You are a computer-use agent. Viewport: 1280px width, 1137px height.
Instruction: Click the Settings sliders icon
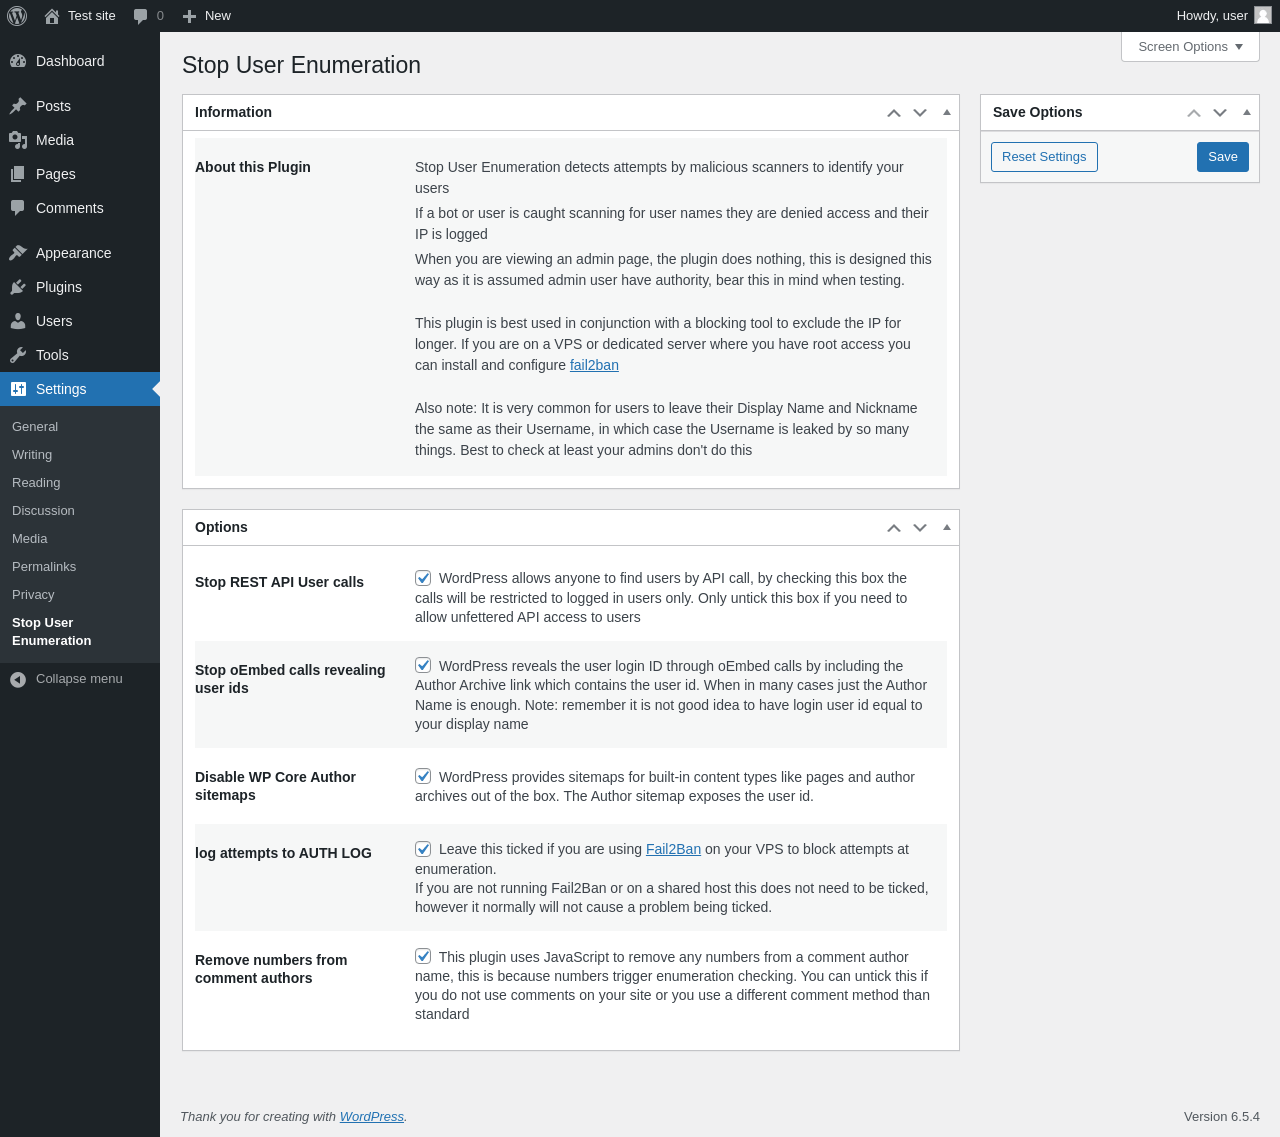pos(18,389)
